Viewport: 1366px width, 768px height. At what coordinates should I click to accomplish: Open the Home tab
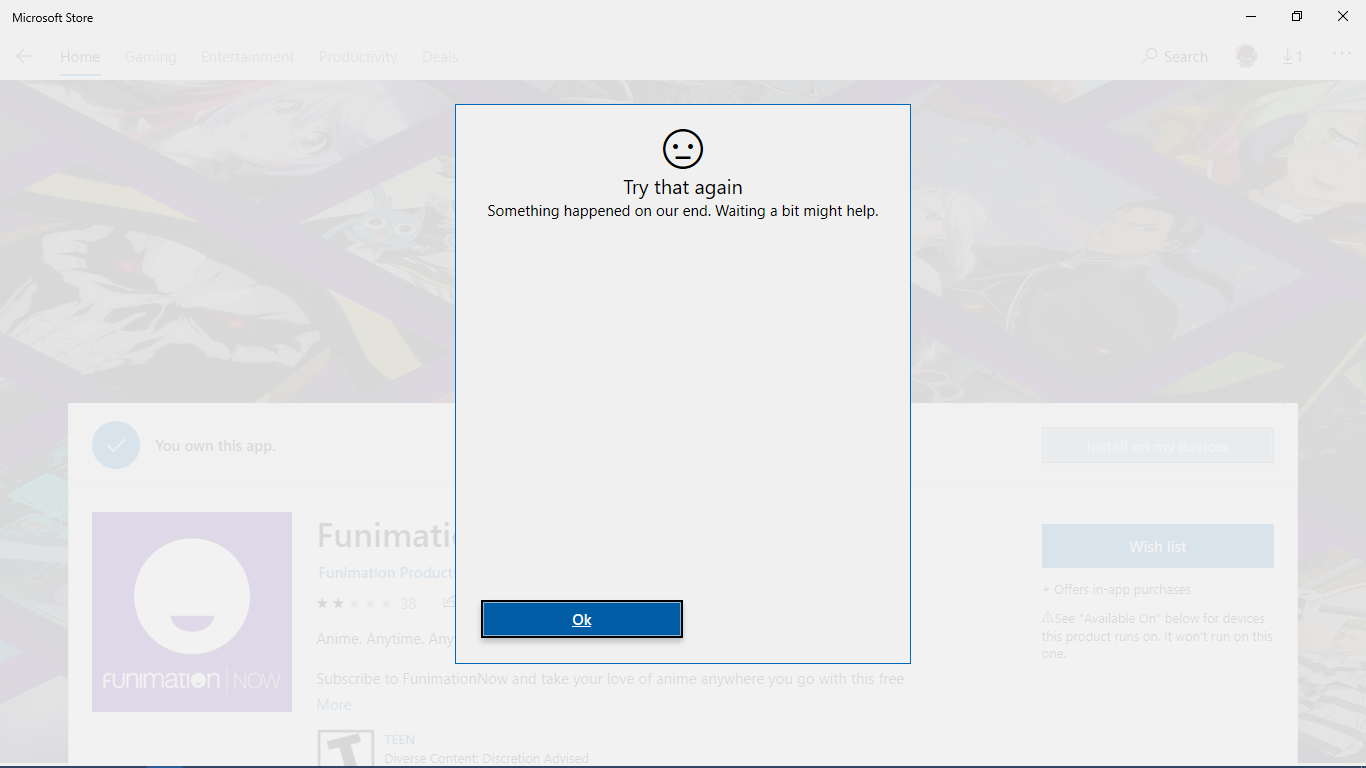click(x=80, y=57)
